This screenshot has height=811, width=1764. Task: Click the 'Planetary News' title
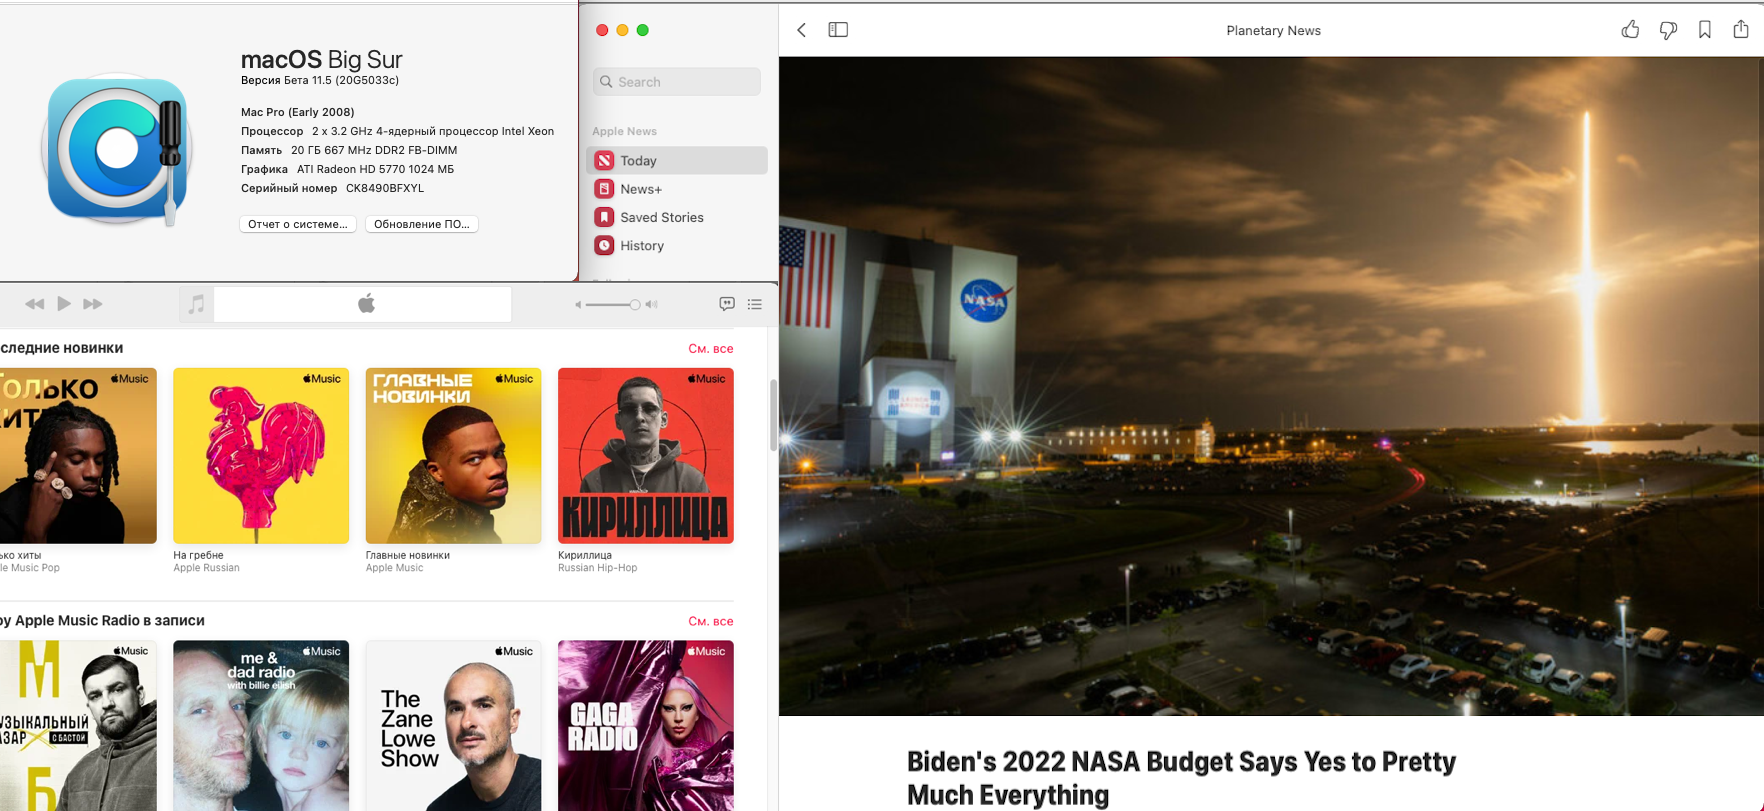pos(1273,31)
